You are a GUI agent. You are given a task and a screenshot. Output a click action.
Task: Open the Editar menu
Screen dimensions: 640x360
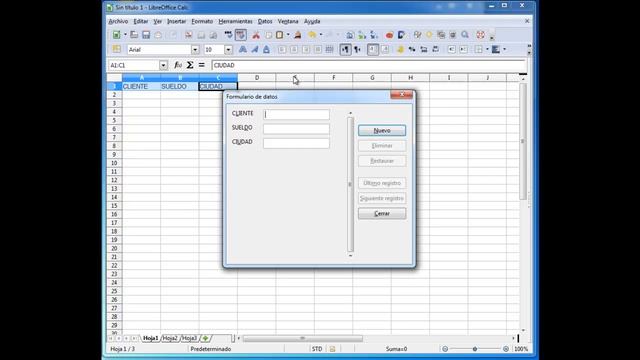(x=141, y=21)
